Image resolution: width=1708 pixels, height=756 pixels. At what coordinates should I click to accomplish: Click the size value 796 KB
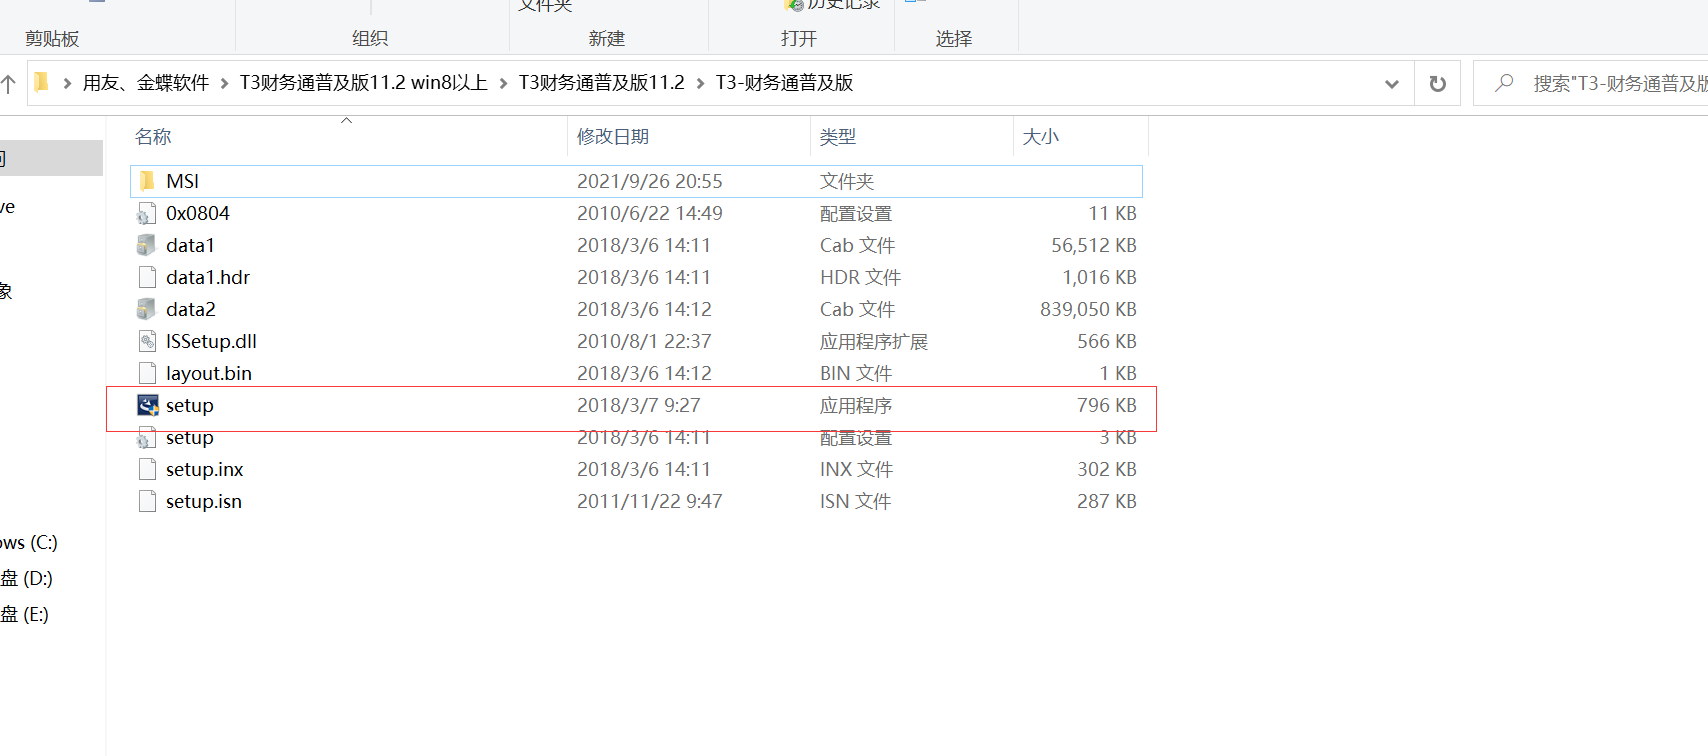[x=1107, y=405]
